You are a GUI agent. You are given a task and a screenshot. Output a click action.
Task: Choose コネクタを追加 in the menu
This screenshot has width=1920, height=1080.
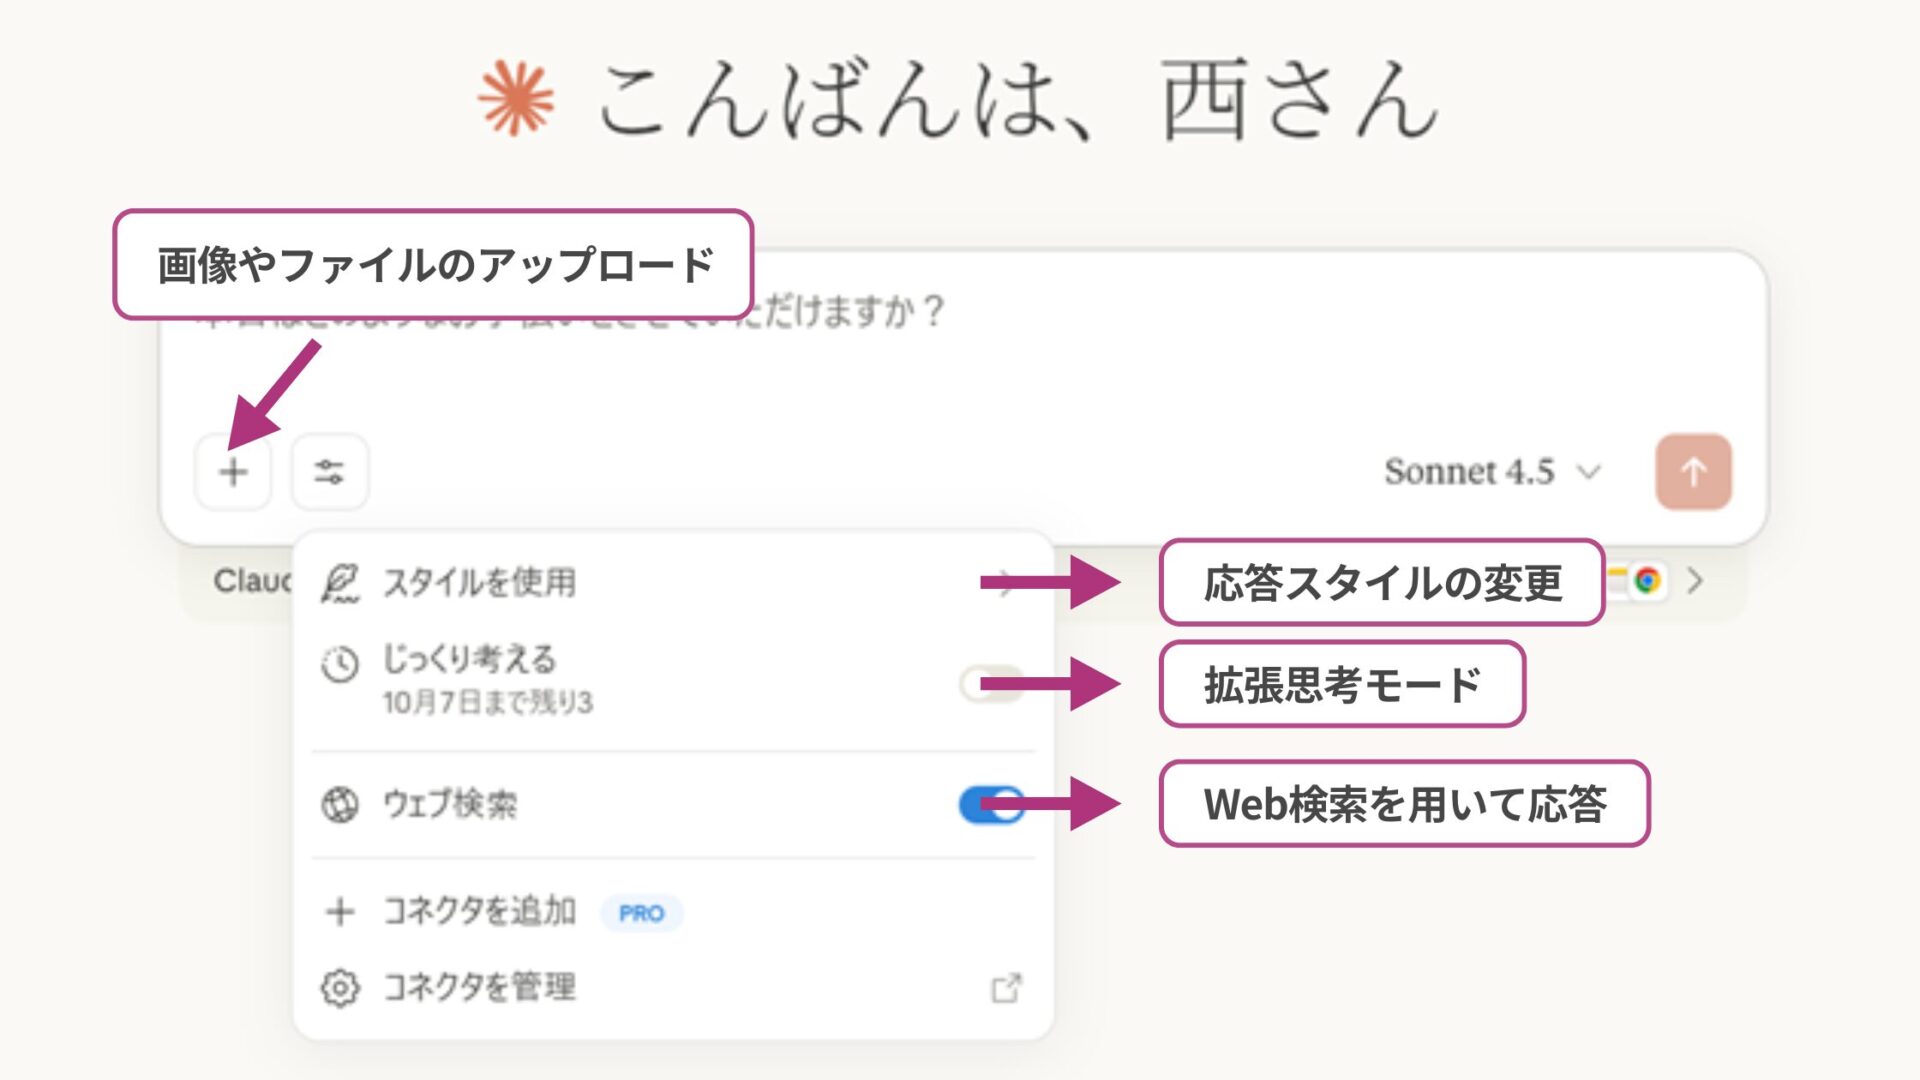[x=478, y=911]
